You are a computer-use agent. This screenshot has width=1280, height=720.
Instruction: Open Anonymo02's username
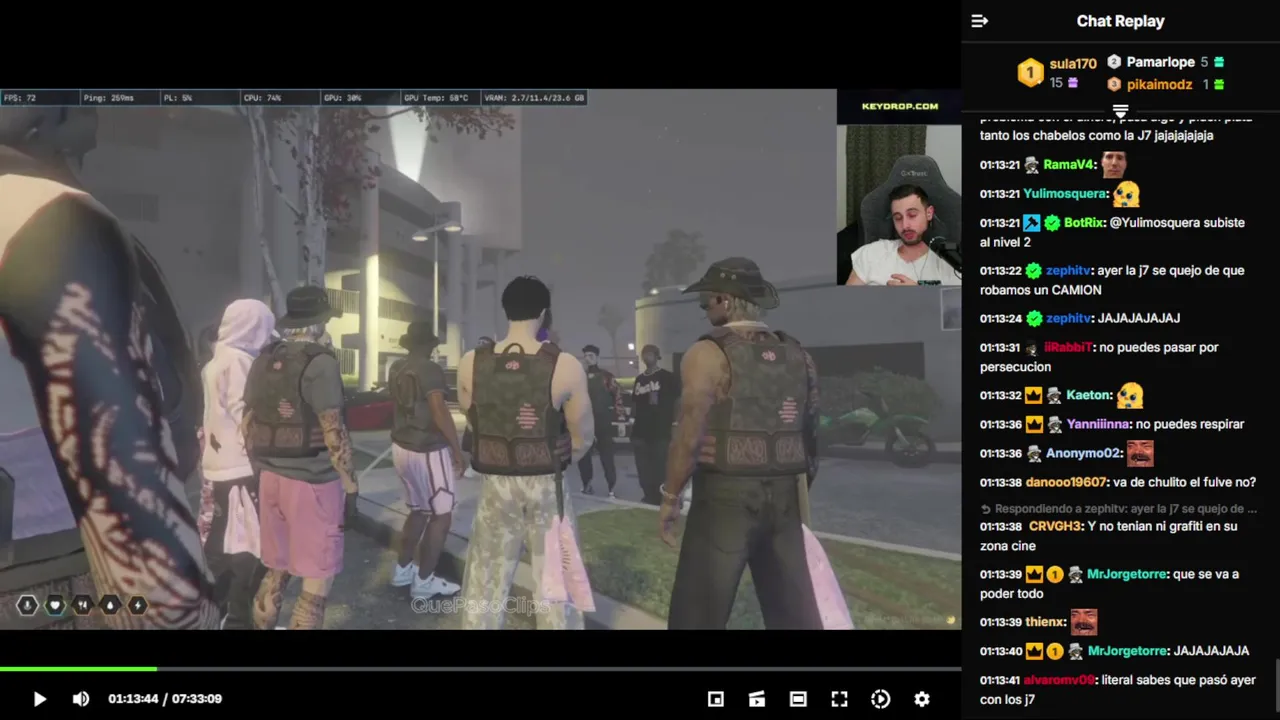coord(1082,454)
